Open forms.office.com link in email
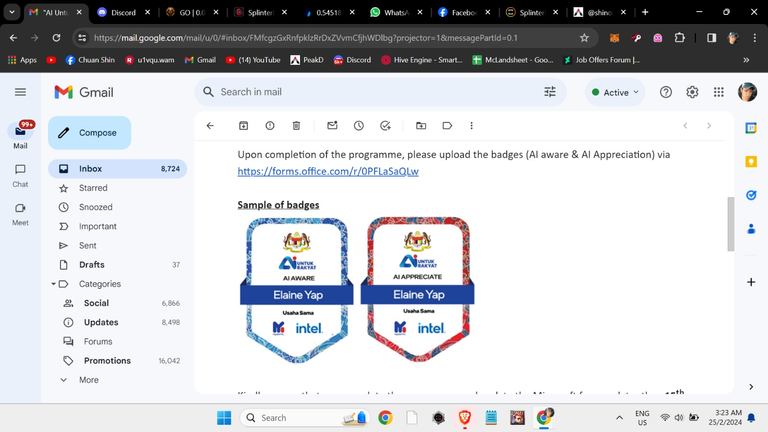The image size is (768, 432). pyautogui.click(x=328, y=171)
